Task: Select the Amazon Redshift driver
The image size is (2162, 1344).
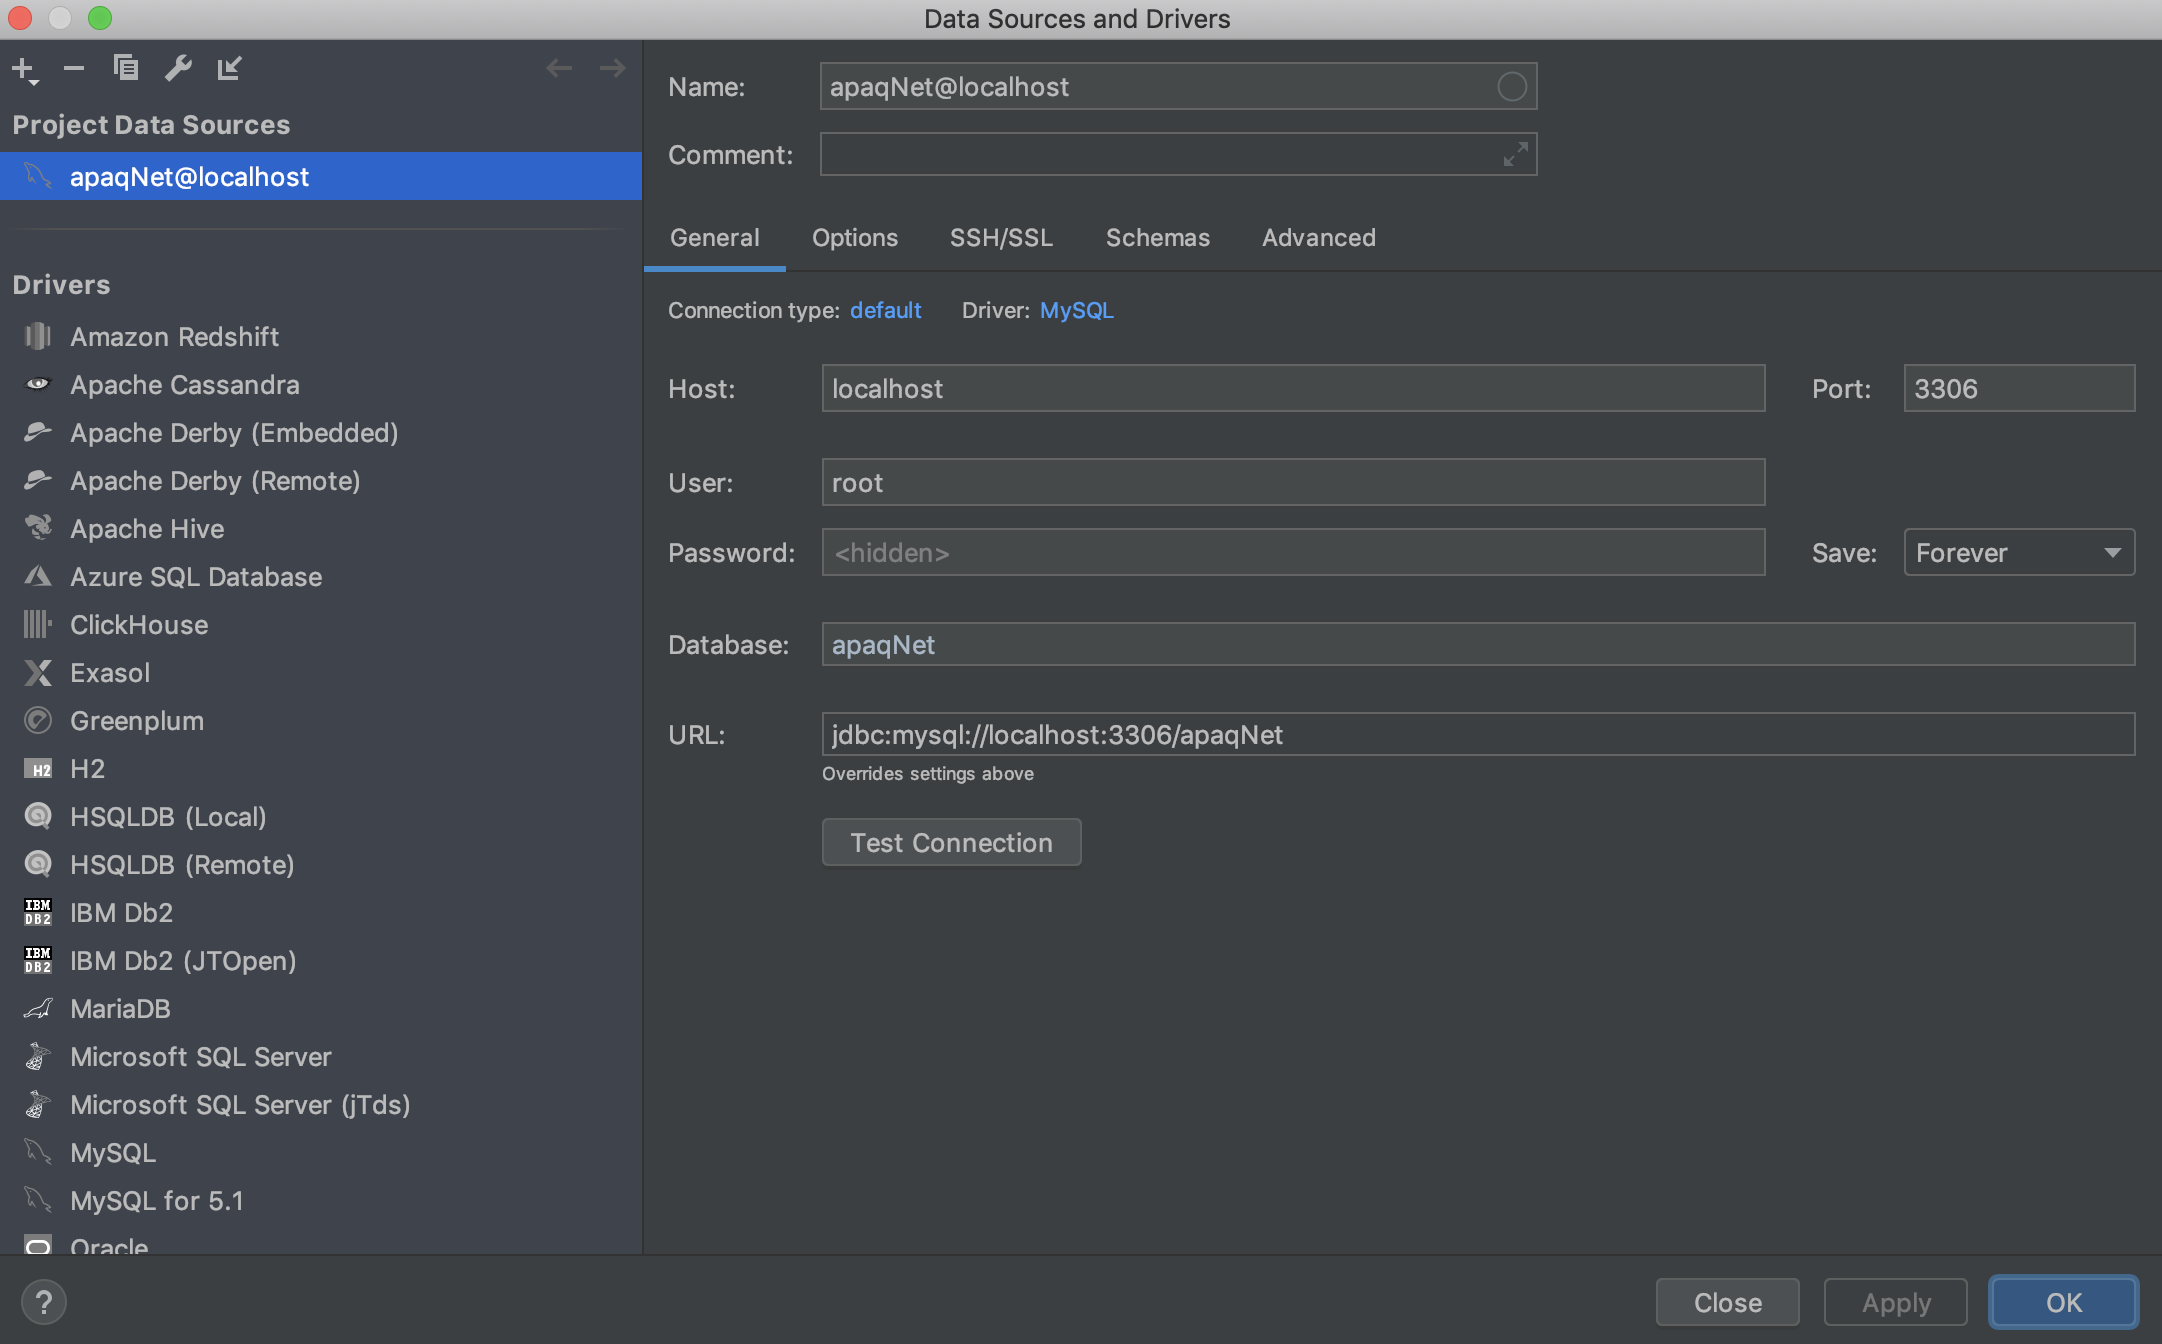Action: [174, 337]
